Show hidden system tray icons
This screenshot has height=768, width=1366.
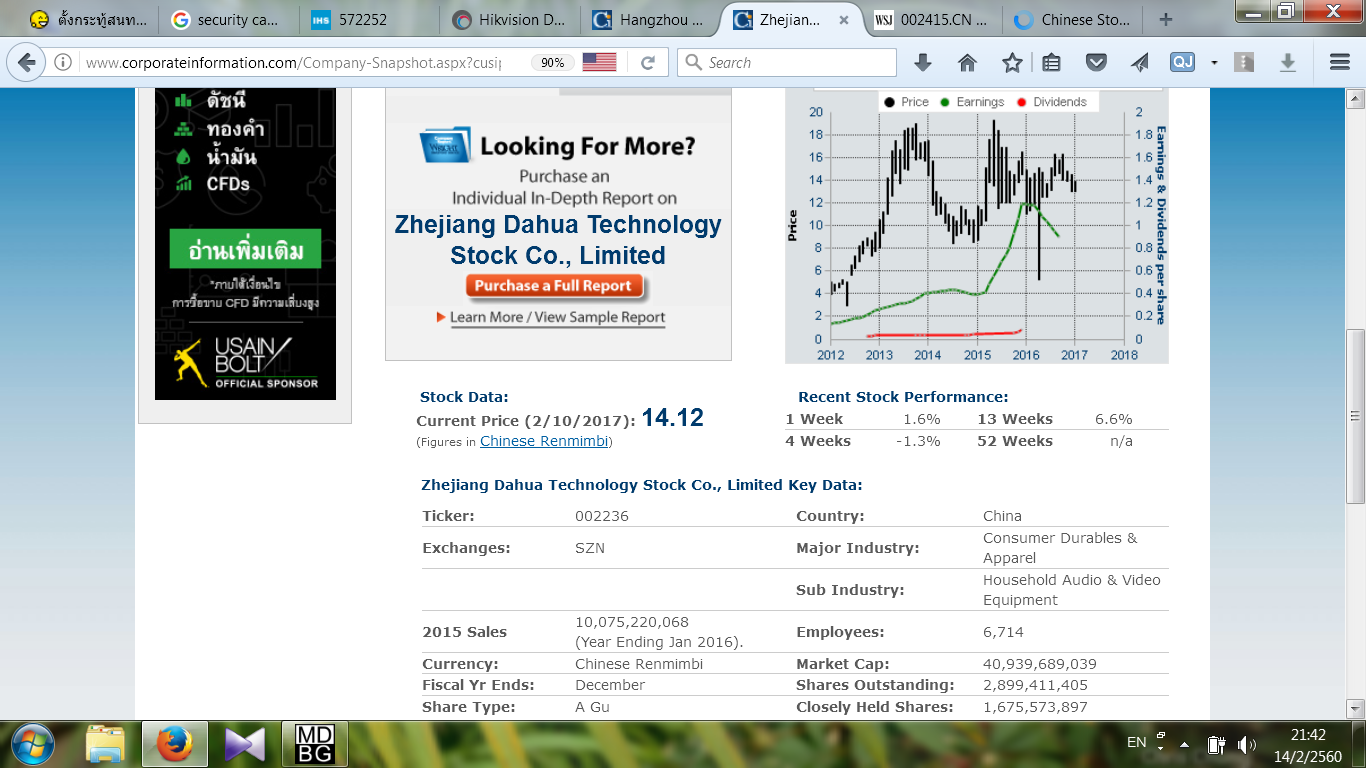[1184, 744]
